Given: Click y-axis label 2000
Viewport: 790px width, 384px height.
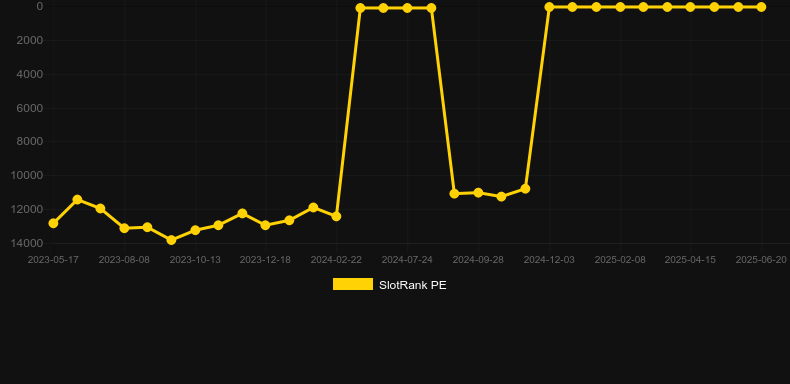Looking at the screenshot, I should coord(30,40).
